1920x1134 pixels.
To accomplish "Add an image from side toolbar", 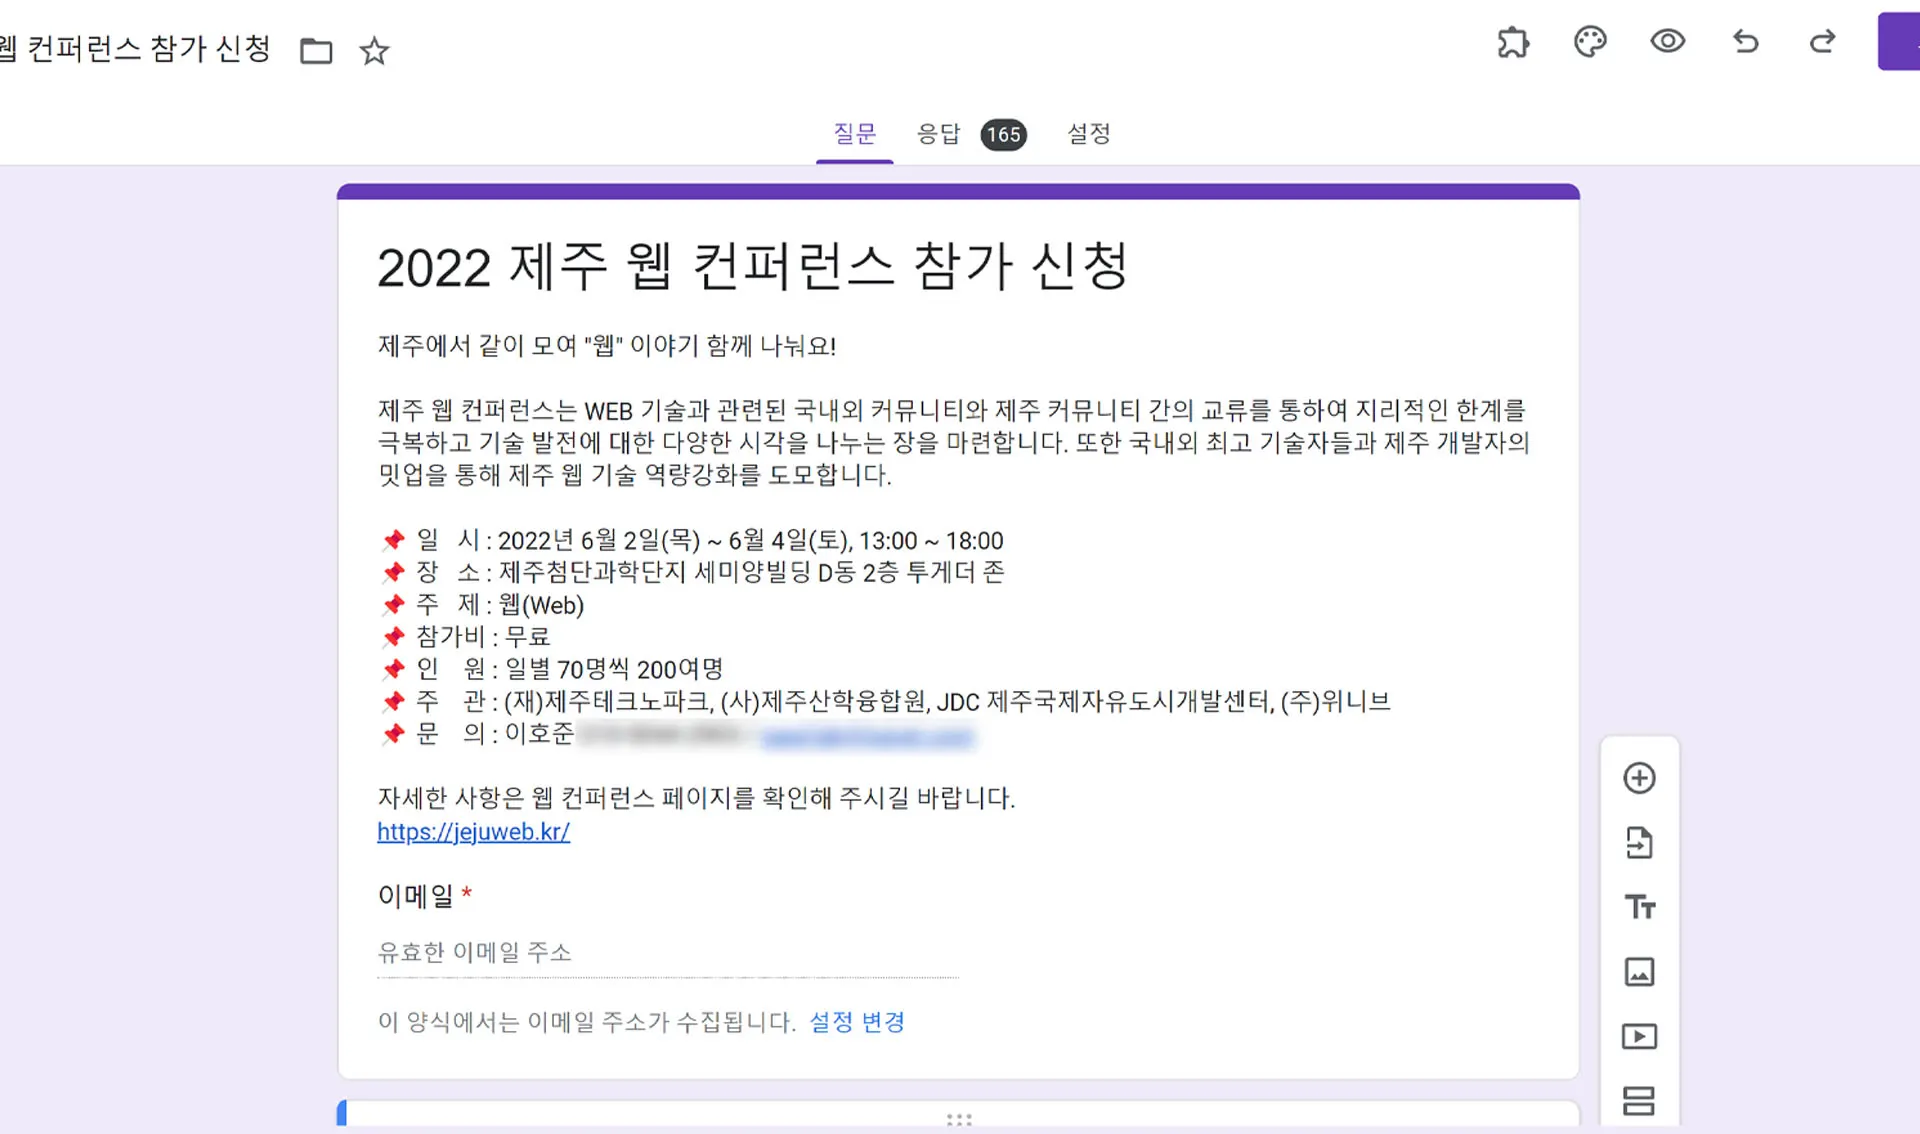I will [1639, 971].
